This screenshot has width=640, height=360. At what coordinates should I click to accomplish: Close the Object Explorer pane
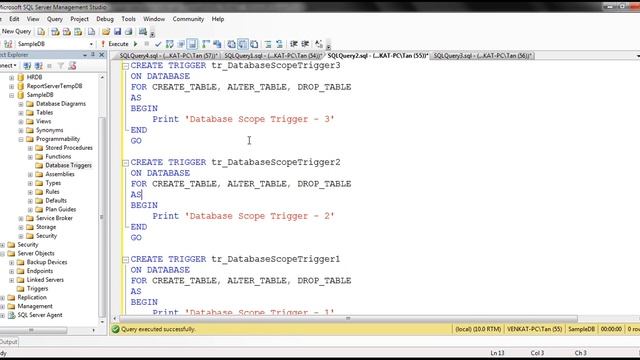pos(102,55)
